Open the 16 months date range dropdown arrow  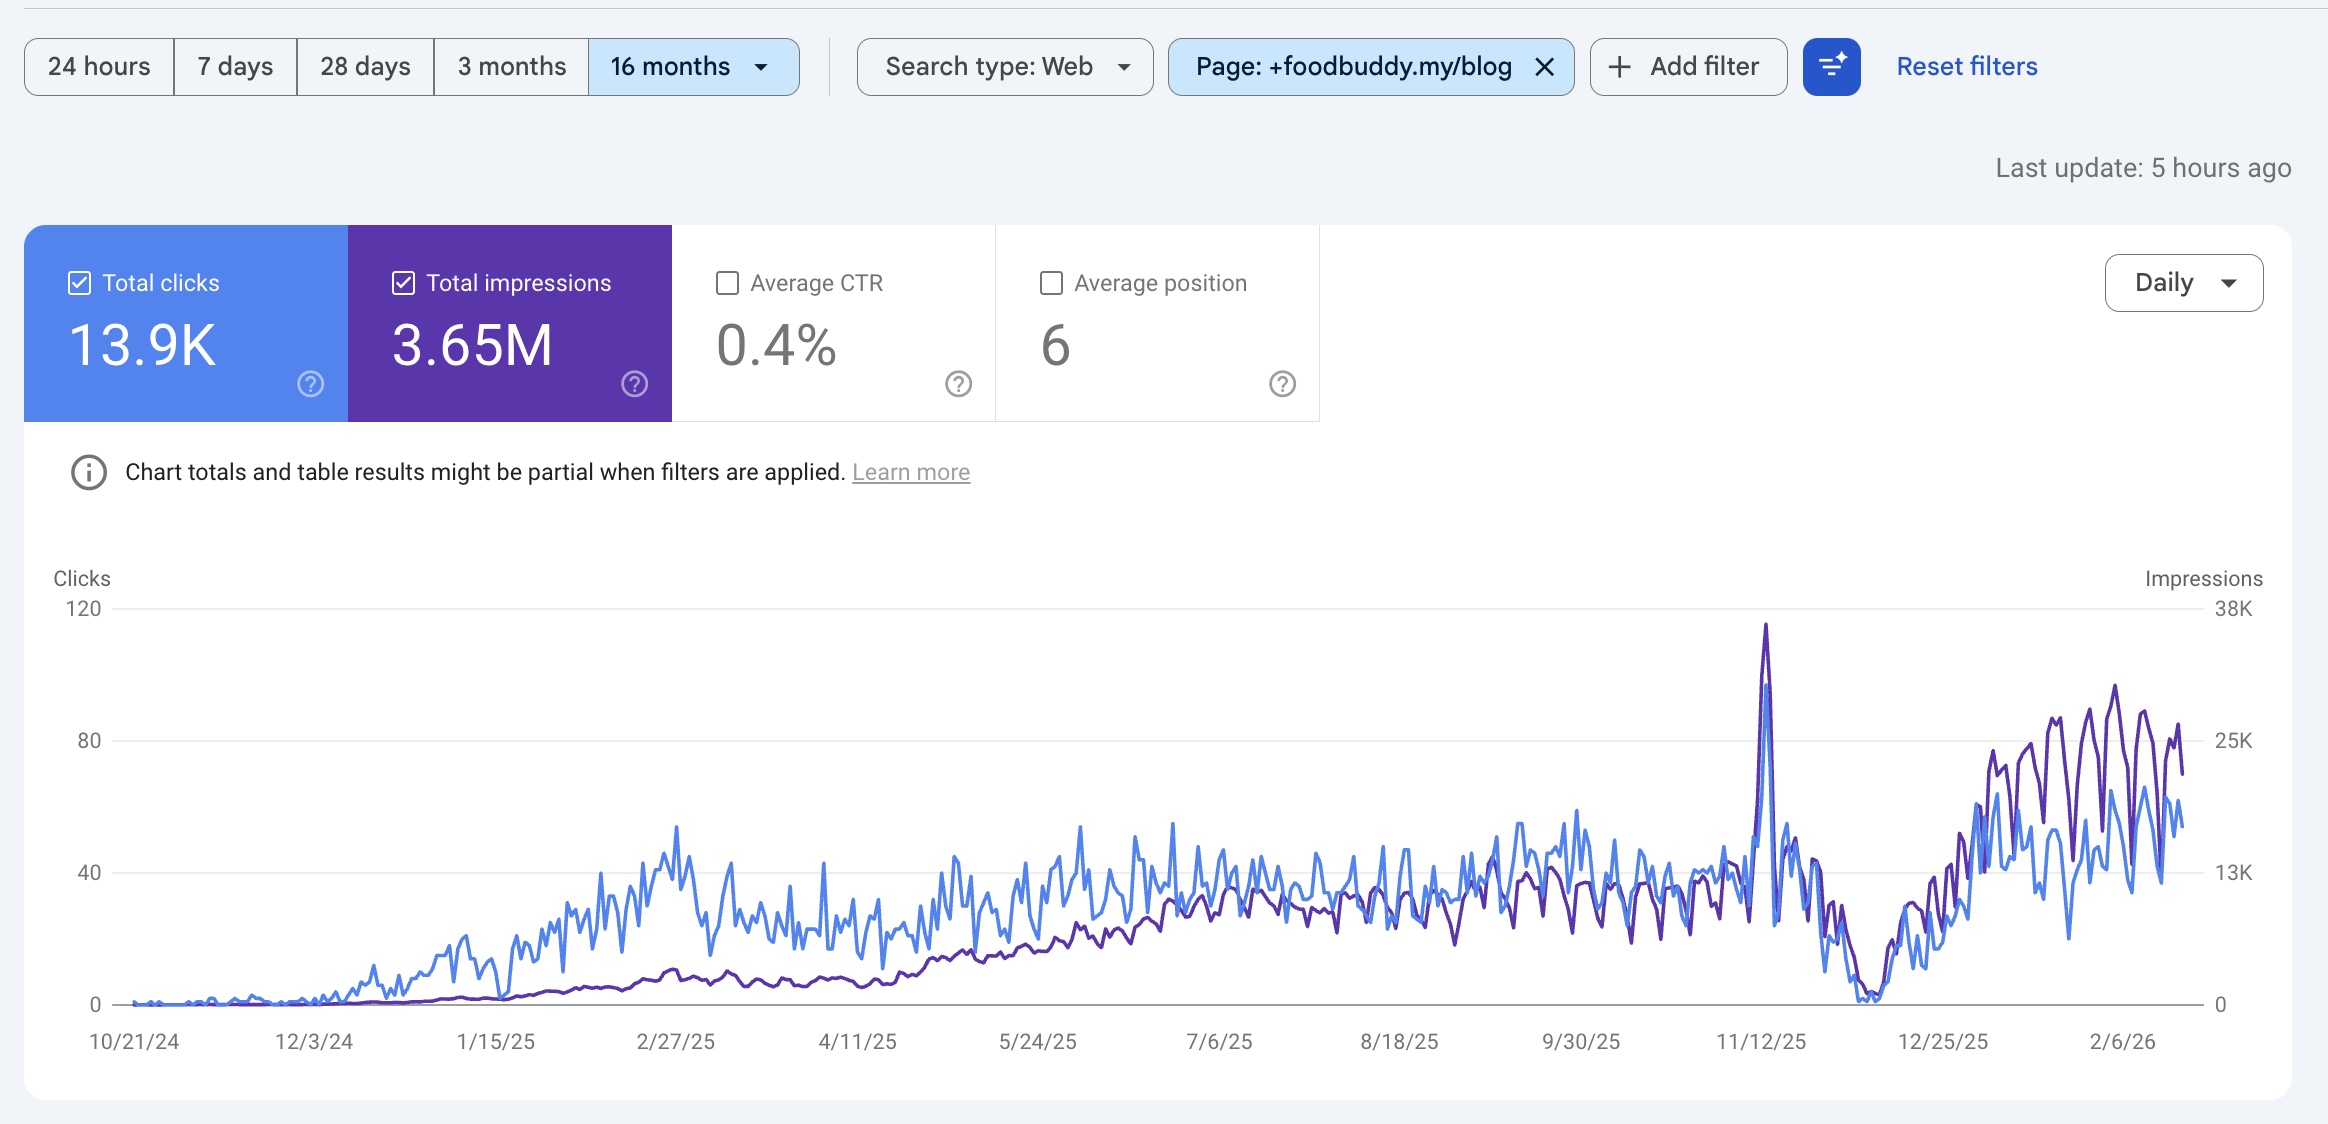click(761, 67)
